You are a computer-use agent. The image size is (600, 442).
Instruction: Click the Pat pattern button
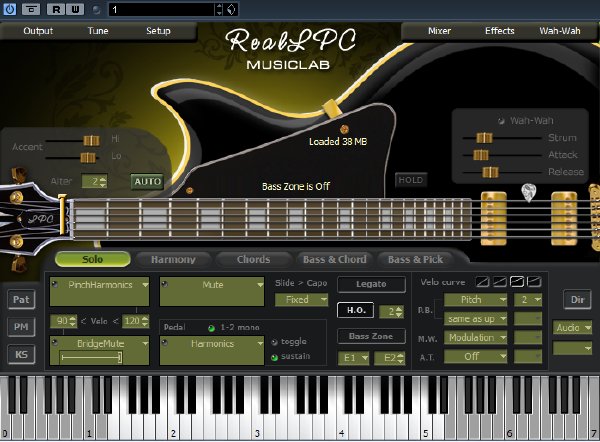[x=21, y=299]
